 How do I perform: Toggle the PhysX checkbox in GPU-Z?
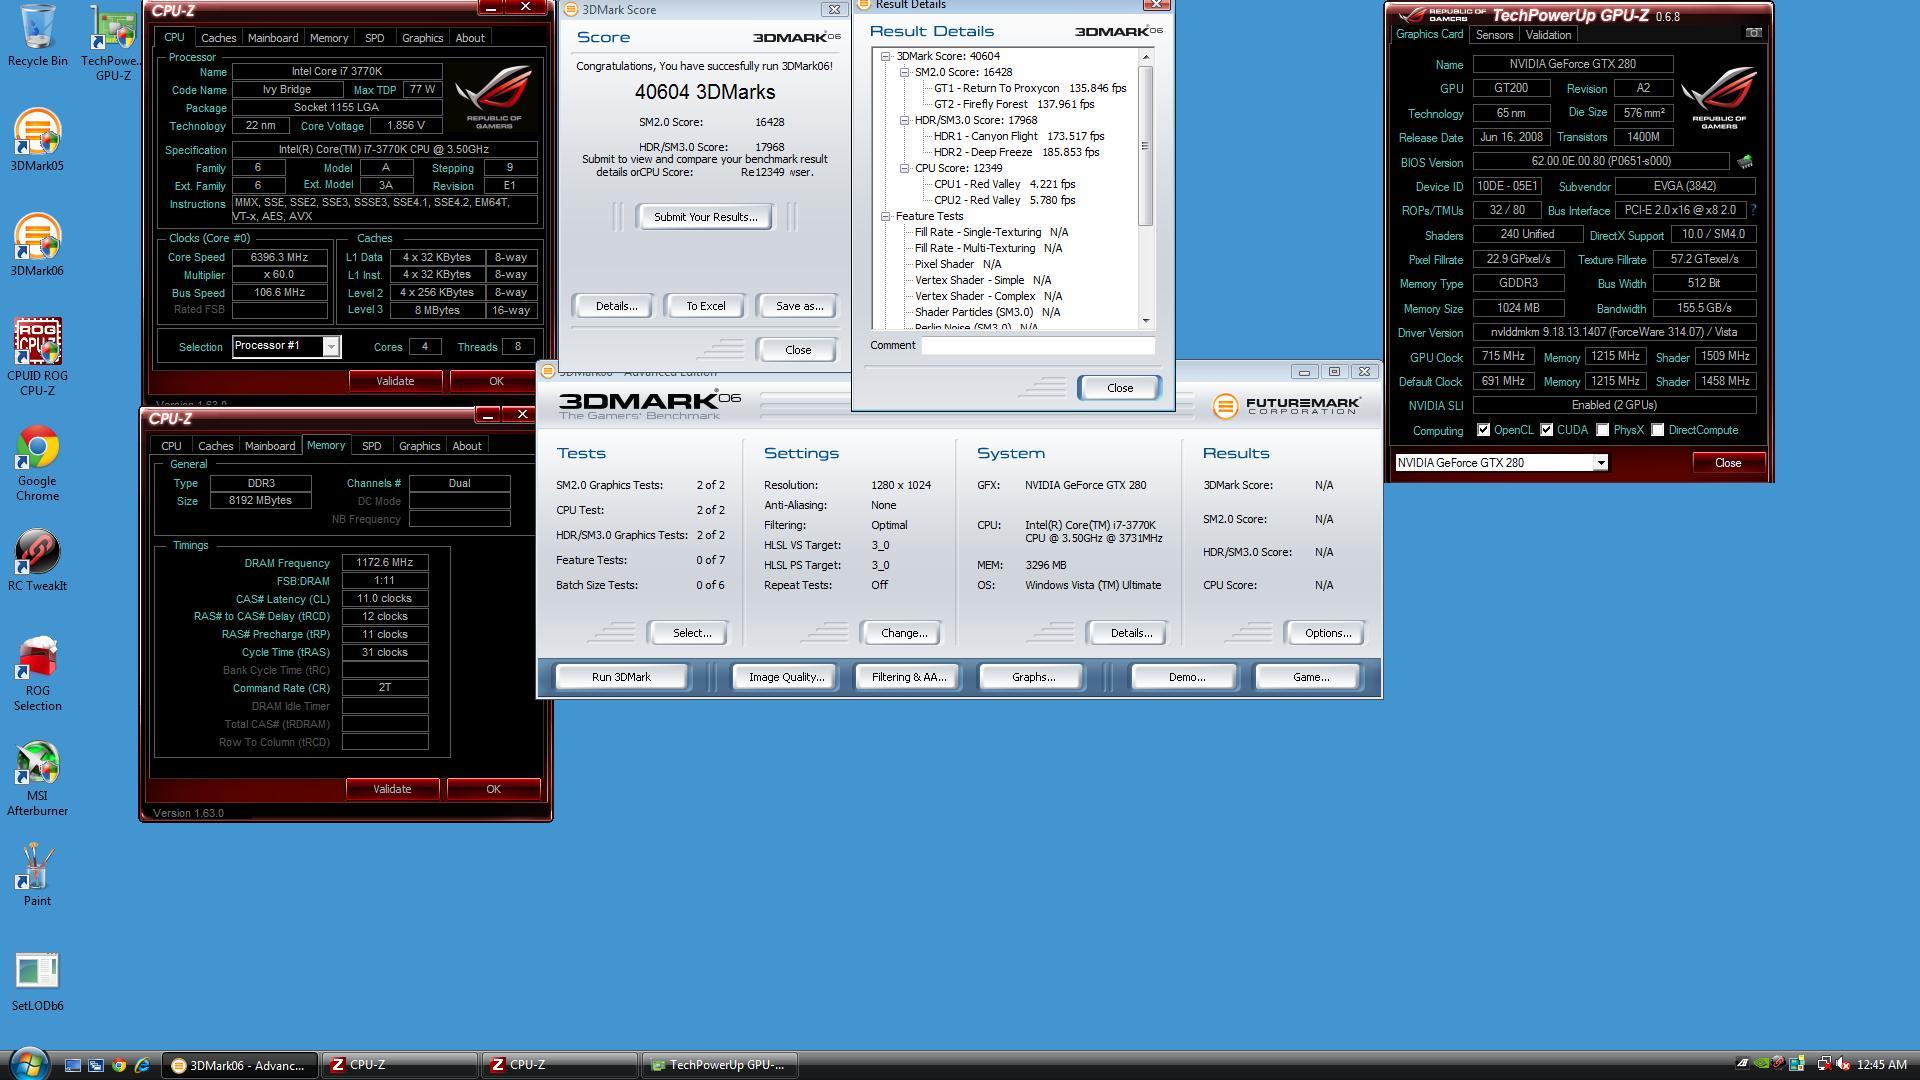click(x=1603, y=430)
